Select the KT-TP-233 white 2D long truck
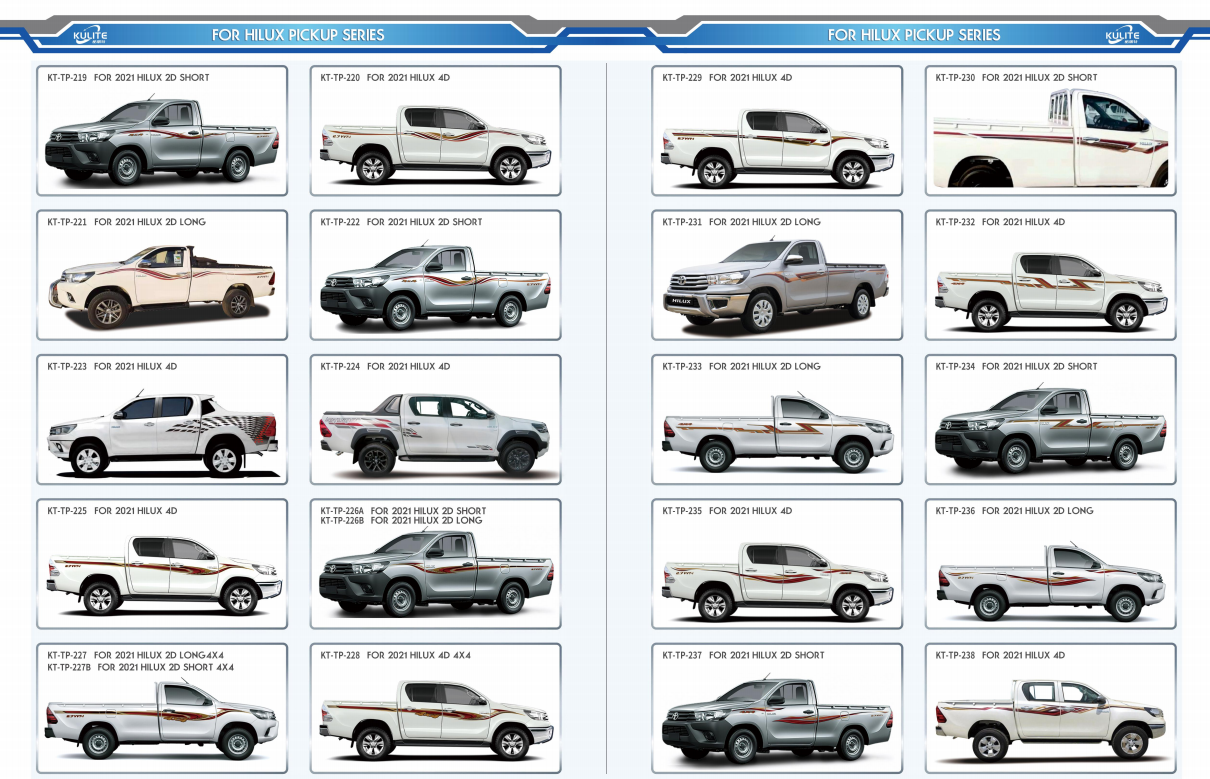This screenshot has width=1210, height=779. coord(777,432)
